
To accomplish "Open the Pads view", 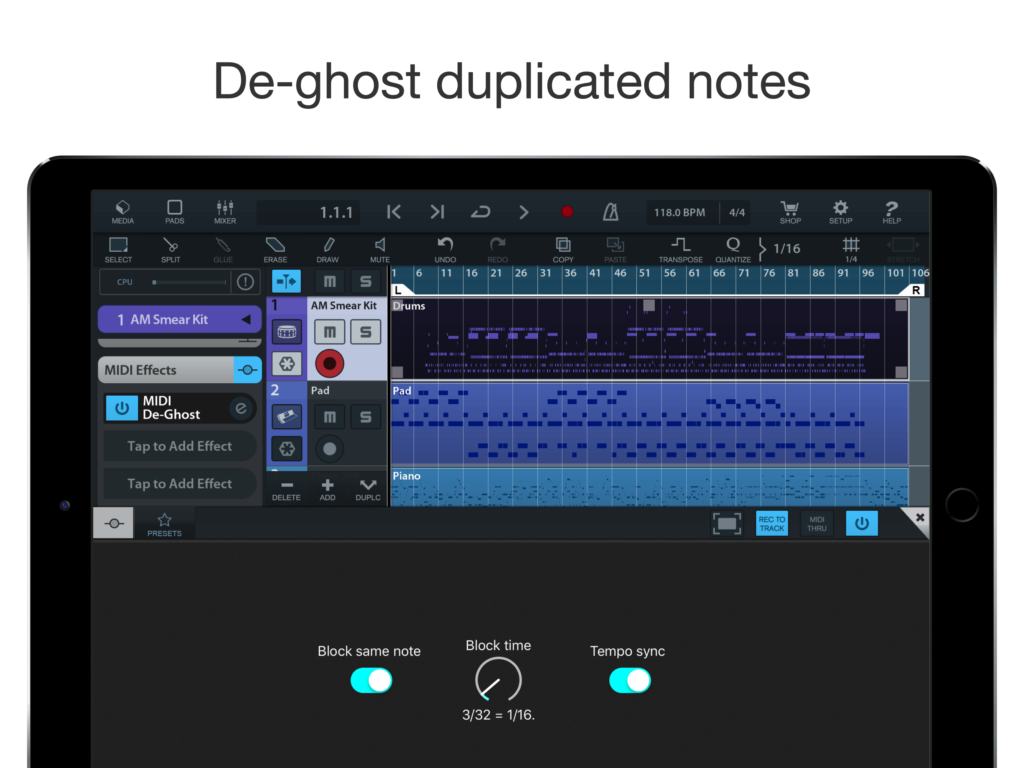I will pos(174,212).
